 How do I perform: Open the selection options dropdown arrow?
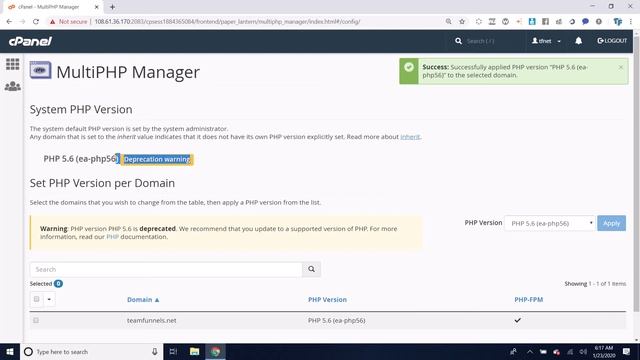pyautogui.click(x=49, y=299)
